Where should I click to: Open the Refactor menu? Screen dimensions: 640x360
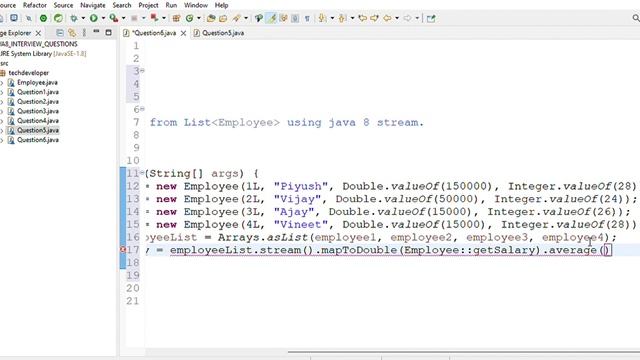[x=35, y=5]
